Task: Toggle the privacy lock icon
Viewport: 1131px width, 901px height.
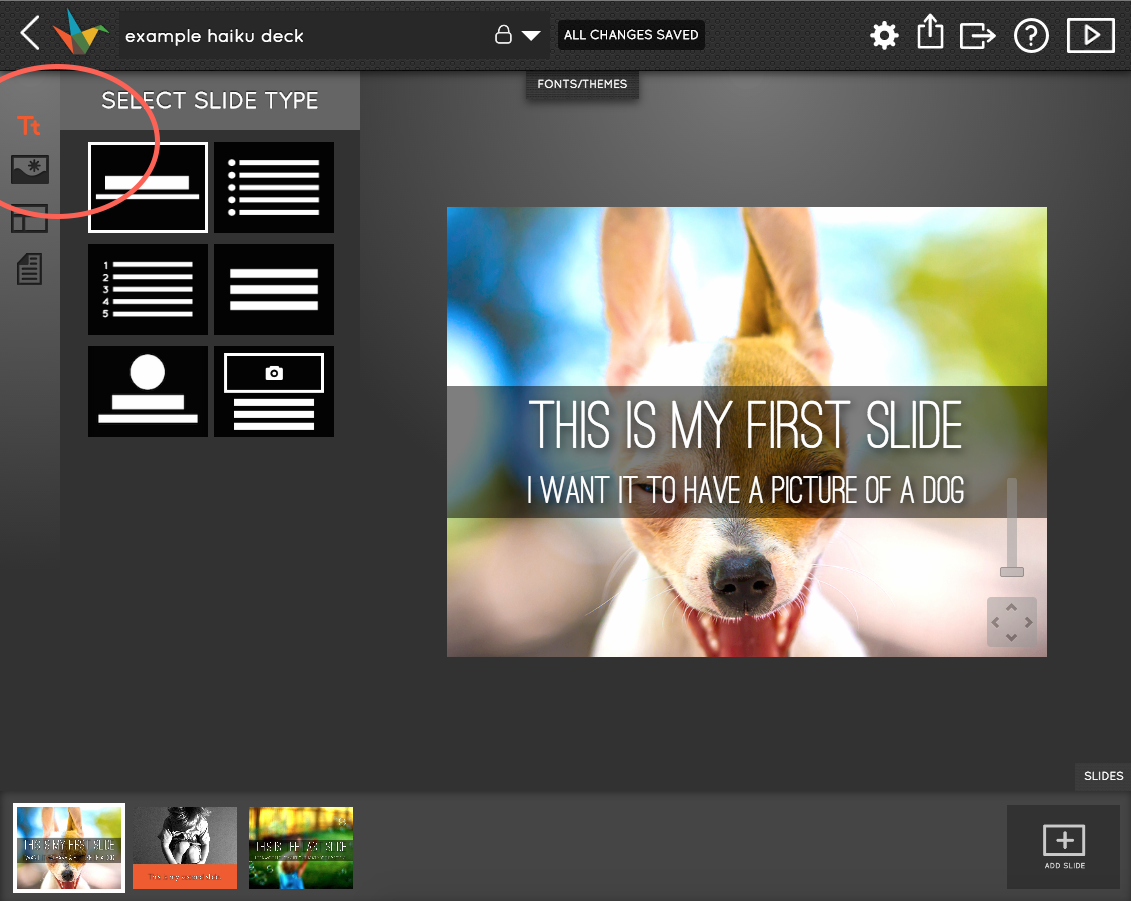Action: (503, 34)
